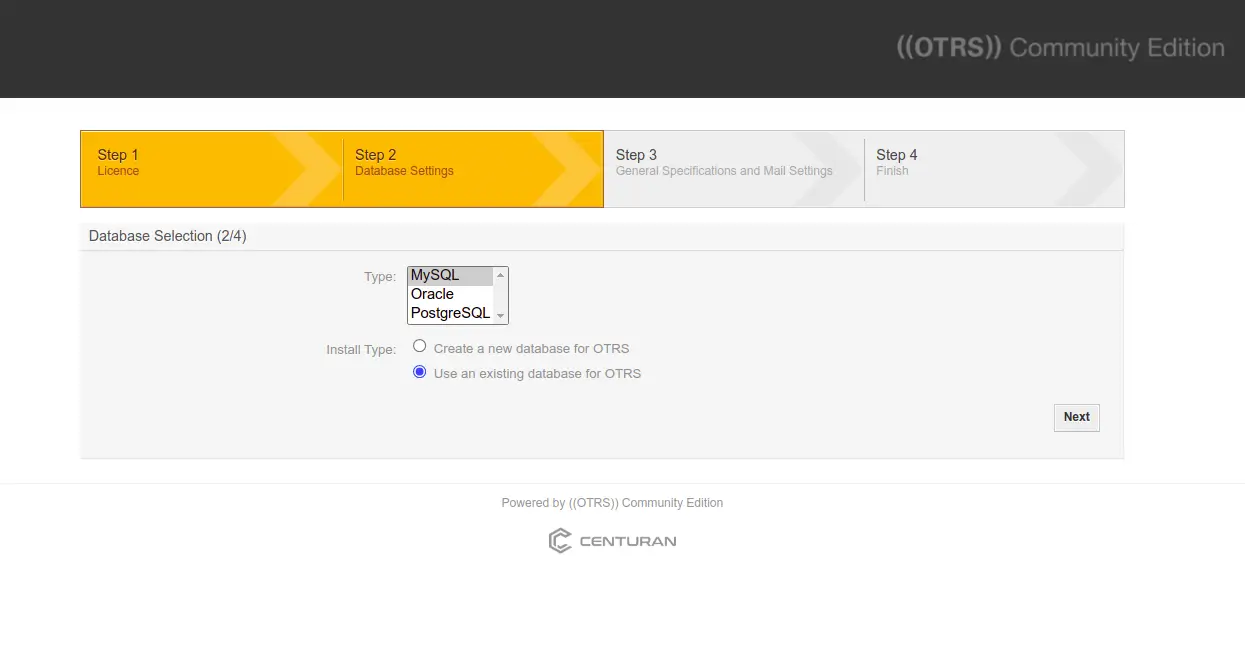1245x647 pixels.
Task: Open Step 2 Database Settings step
Action: 472,169
